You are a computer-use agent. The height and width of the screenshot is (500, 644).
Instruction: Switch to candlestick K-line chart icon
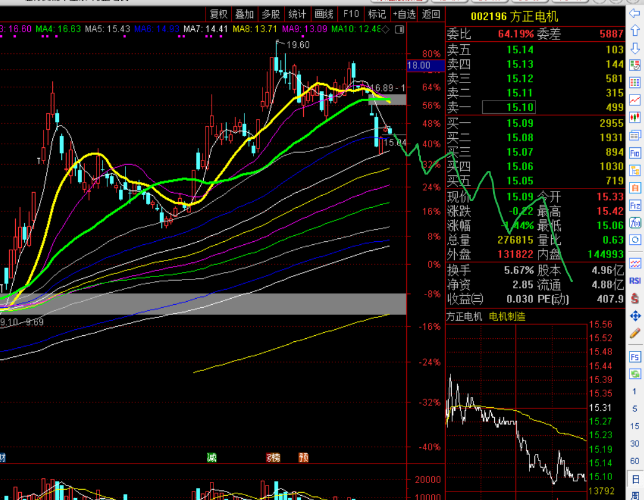pos(635,118)
